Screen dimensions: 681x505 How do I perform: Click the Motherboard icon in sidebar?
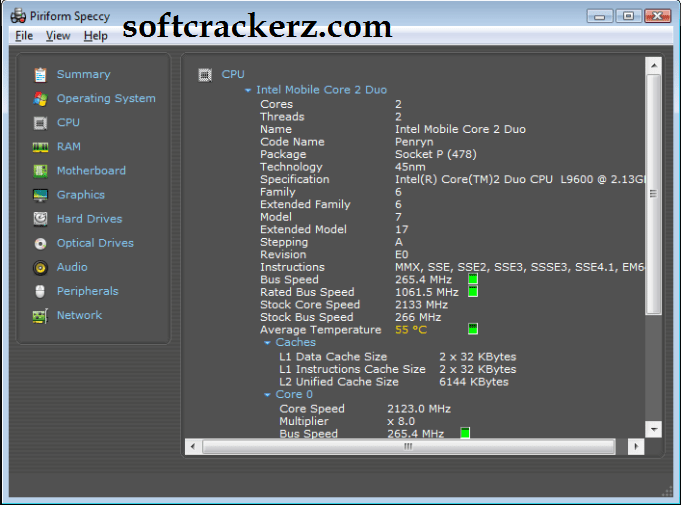tap(40, 171)
